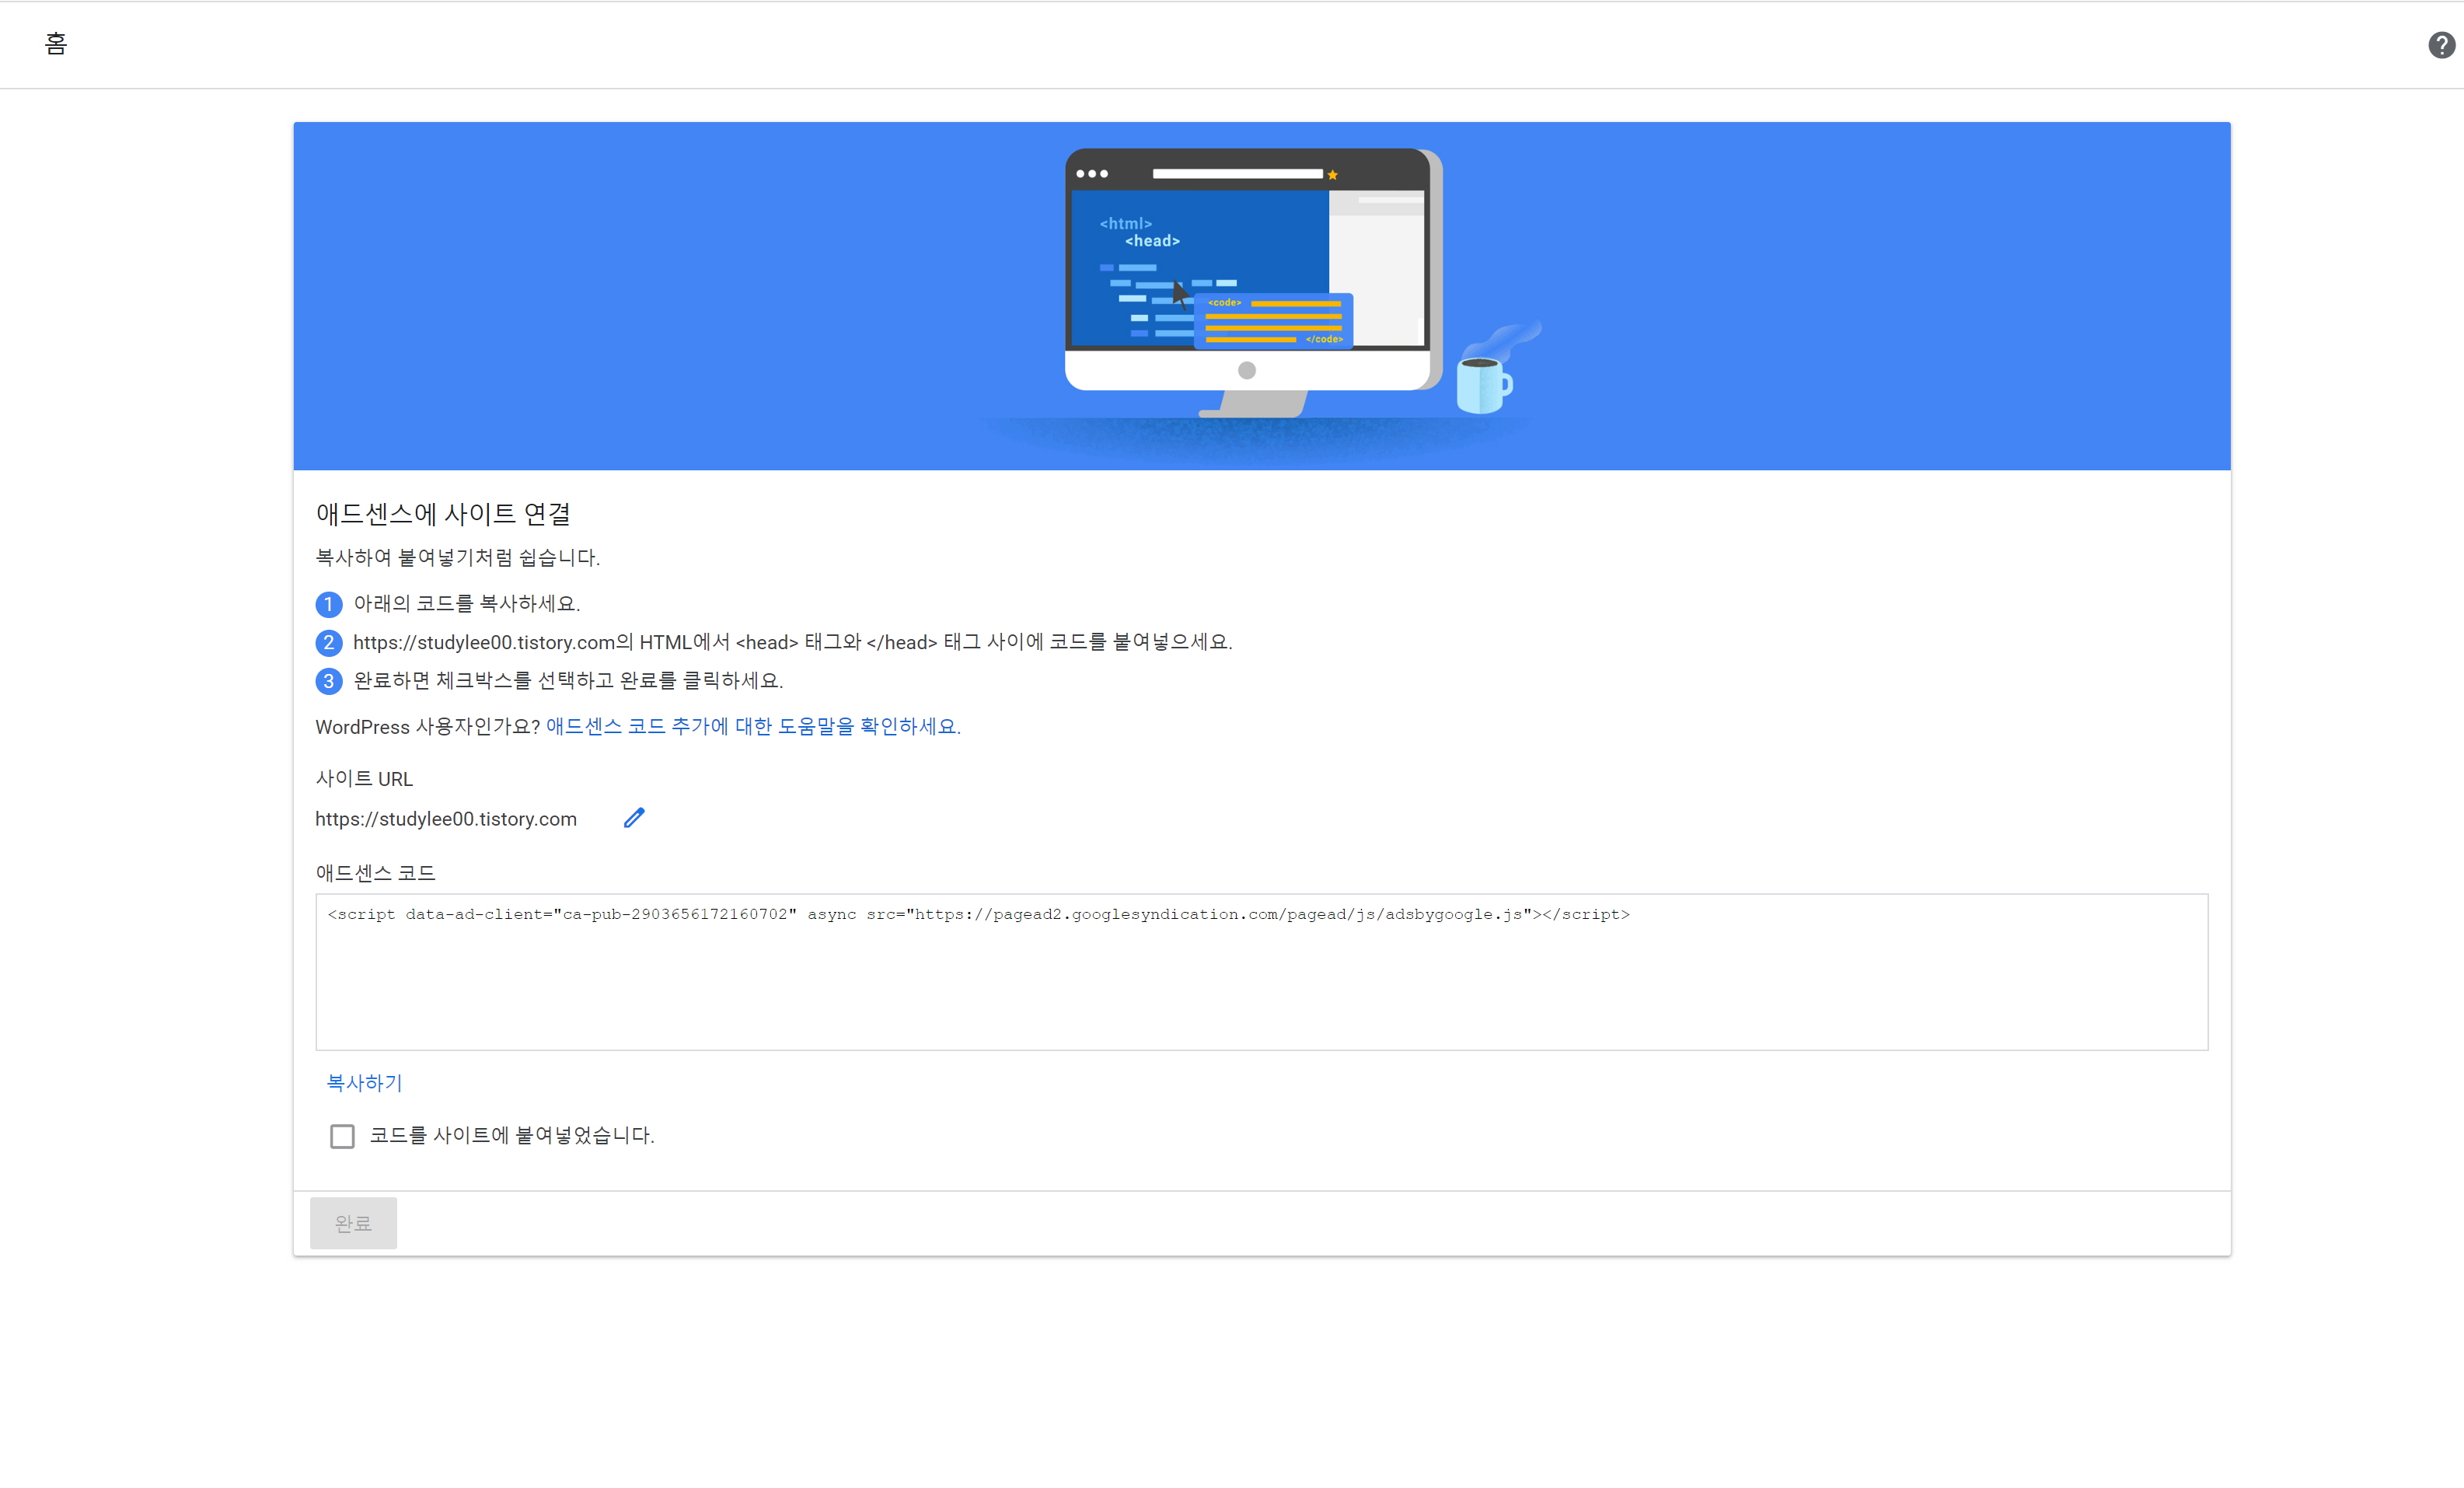This screenshot has height=1488, width=2464.
Task: Click the '애드센스에 사이트 연결' heading
Action: point(443,514)
